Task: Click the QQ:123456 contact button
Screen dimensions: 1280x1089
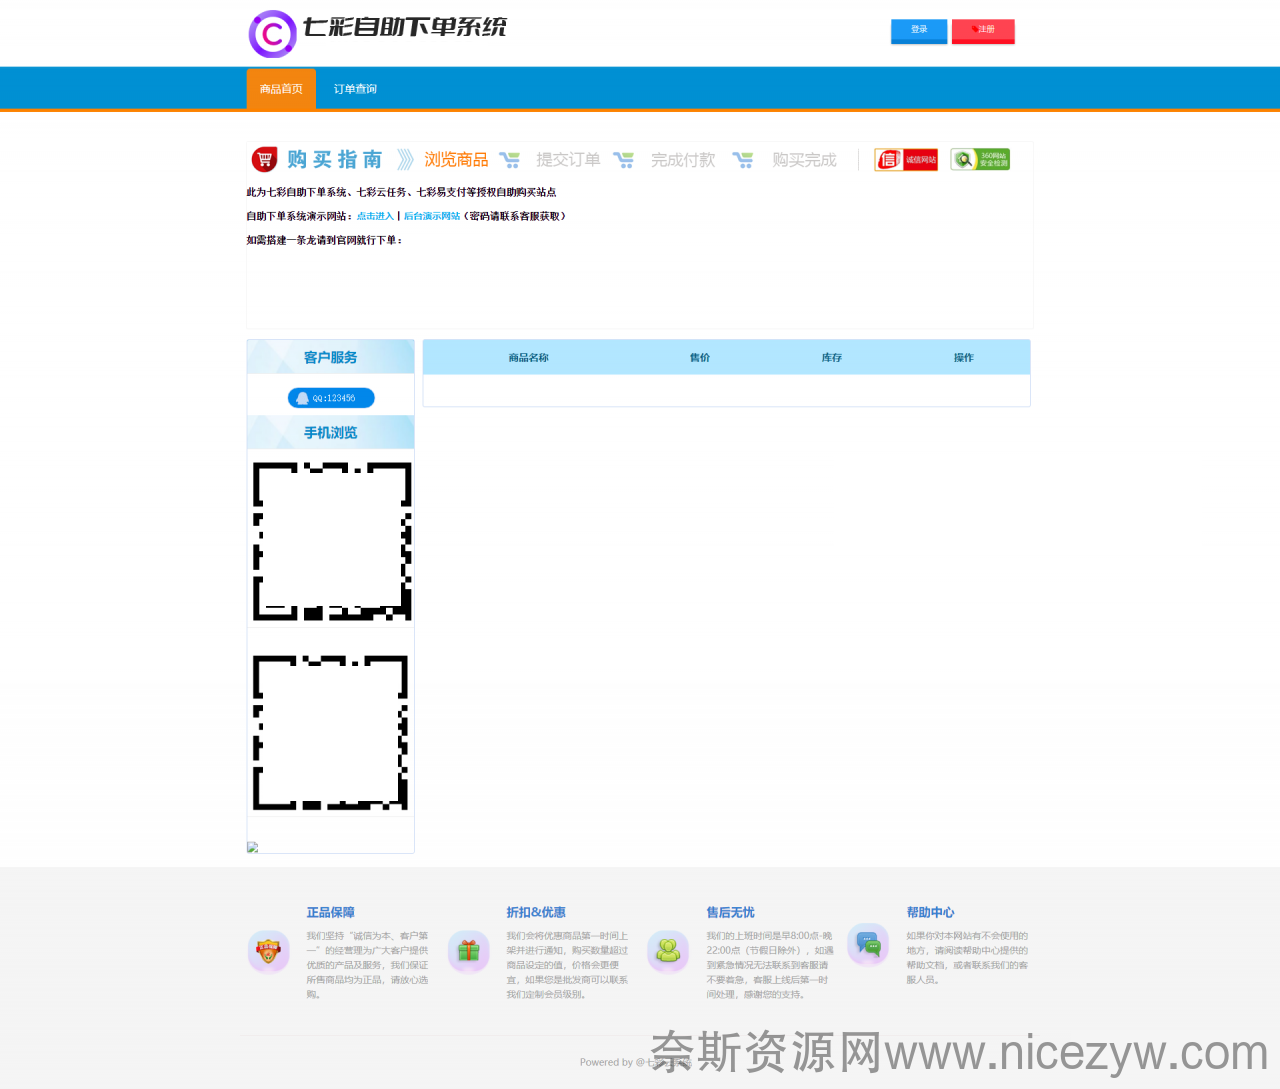Action: (331, 398)
